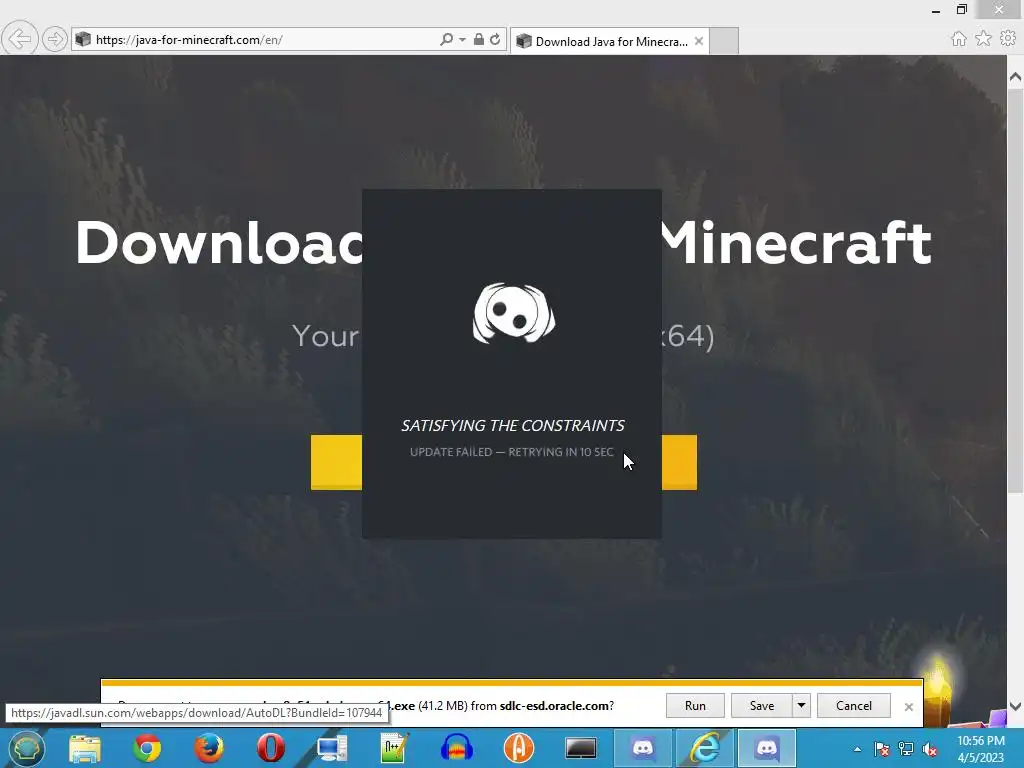The height and width of the screenshot is (768, 1024).
Task: Go back with the browser Back arrow
Action: coord(20,39)
